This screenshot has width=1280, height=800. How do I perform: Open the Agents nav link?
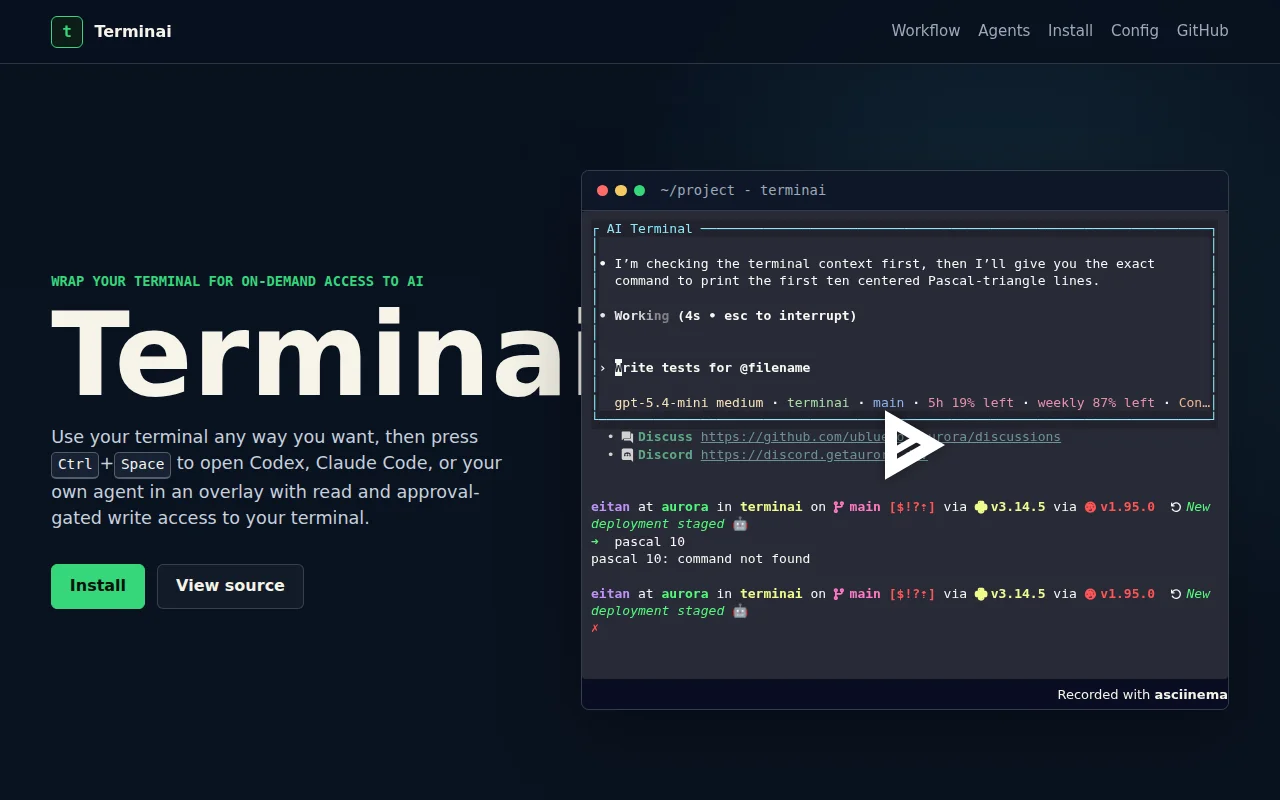[x=1004, y=31]
